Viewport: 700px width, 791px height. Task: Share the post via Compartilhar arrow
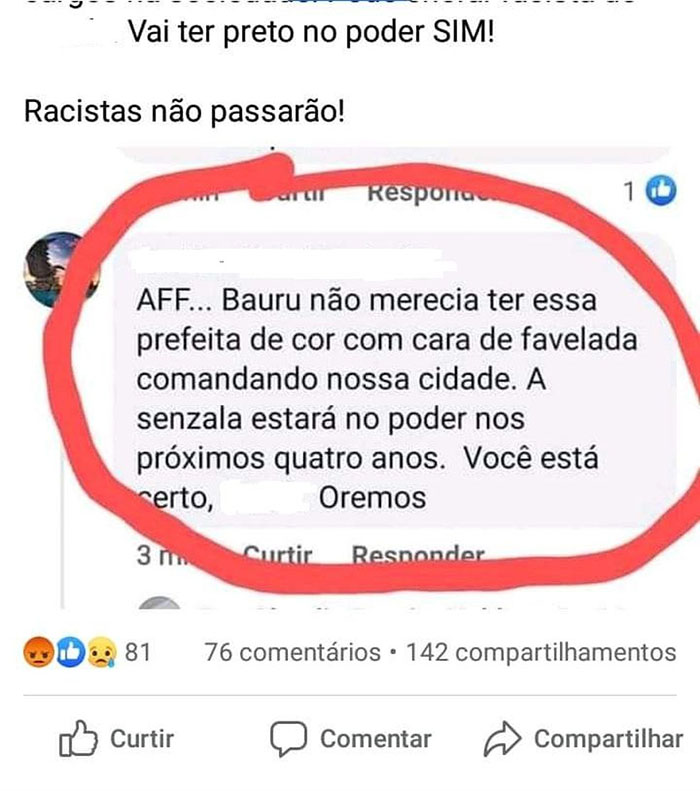pos(584,739)
